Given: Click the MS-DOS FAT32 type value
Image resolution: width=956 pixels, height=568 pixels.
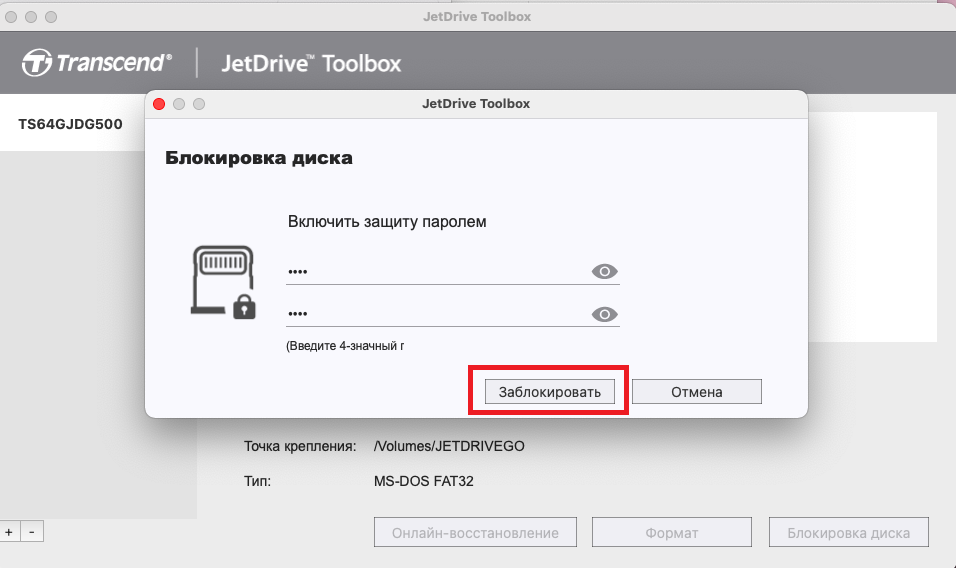Looking at the screenshot, I should coord(424,481).
